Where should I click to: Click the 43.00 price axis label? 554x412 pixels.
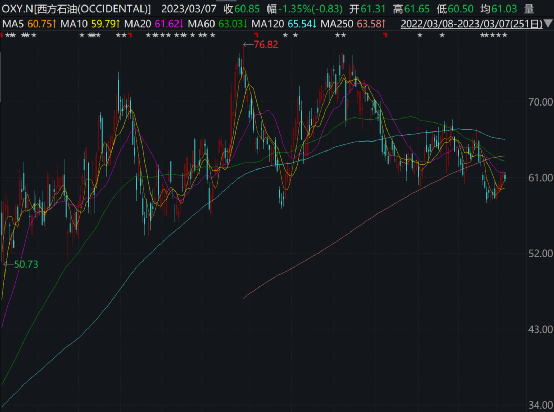541,329
